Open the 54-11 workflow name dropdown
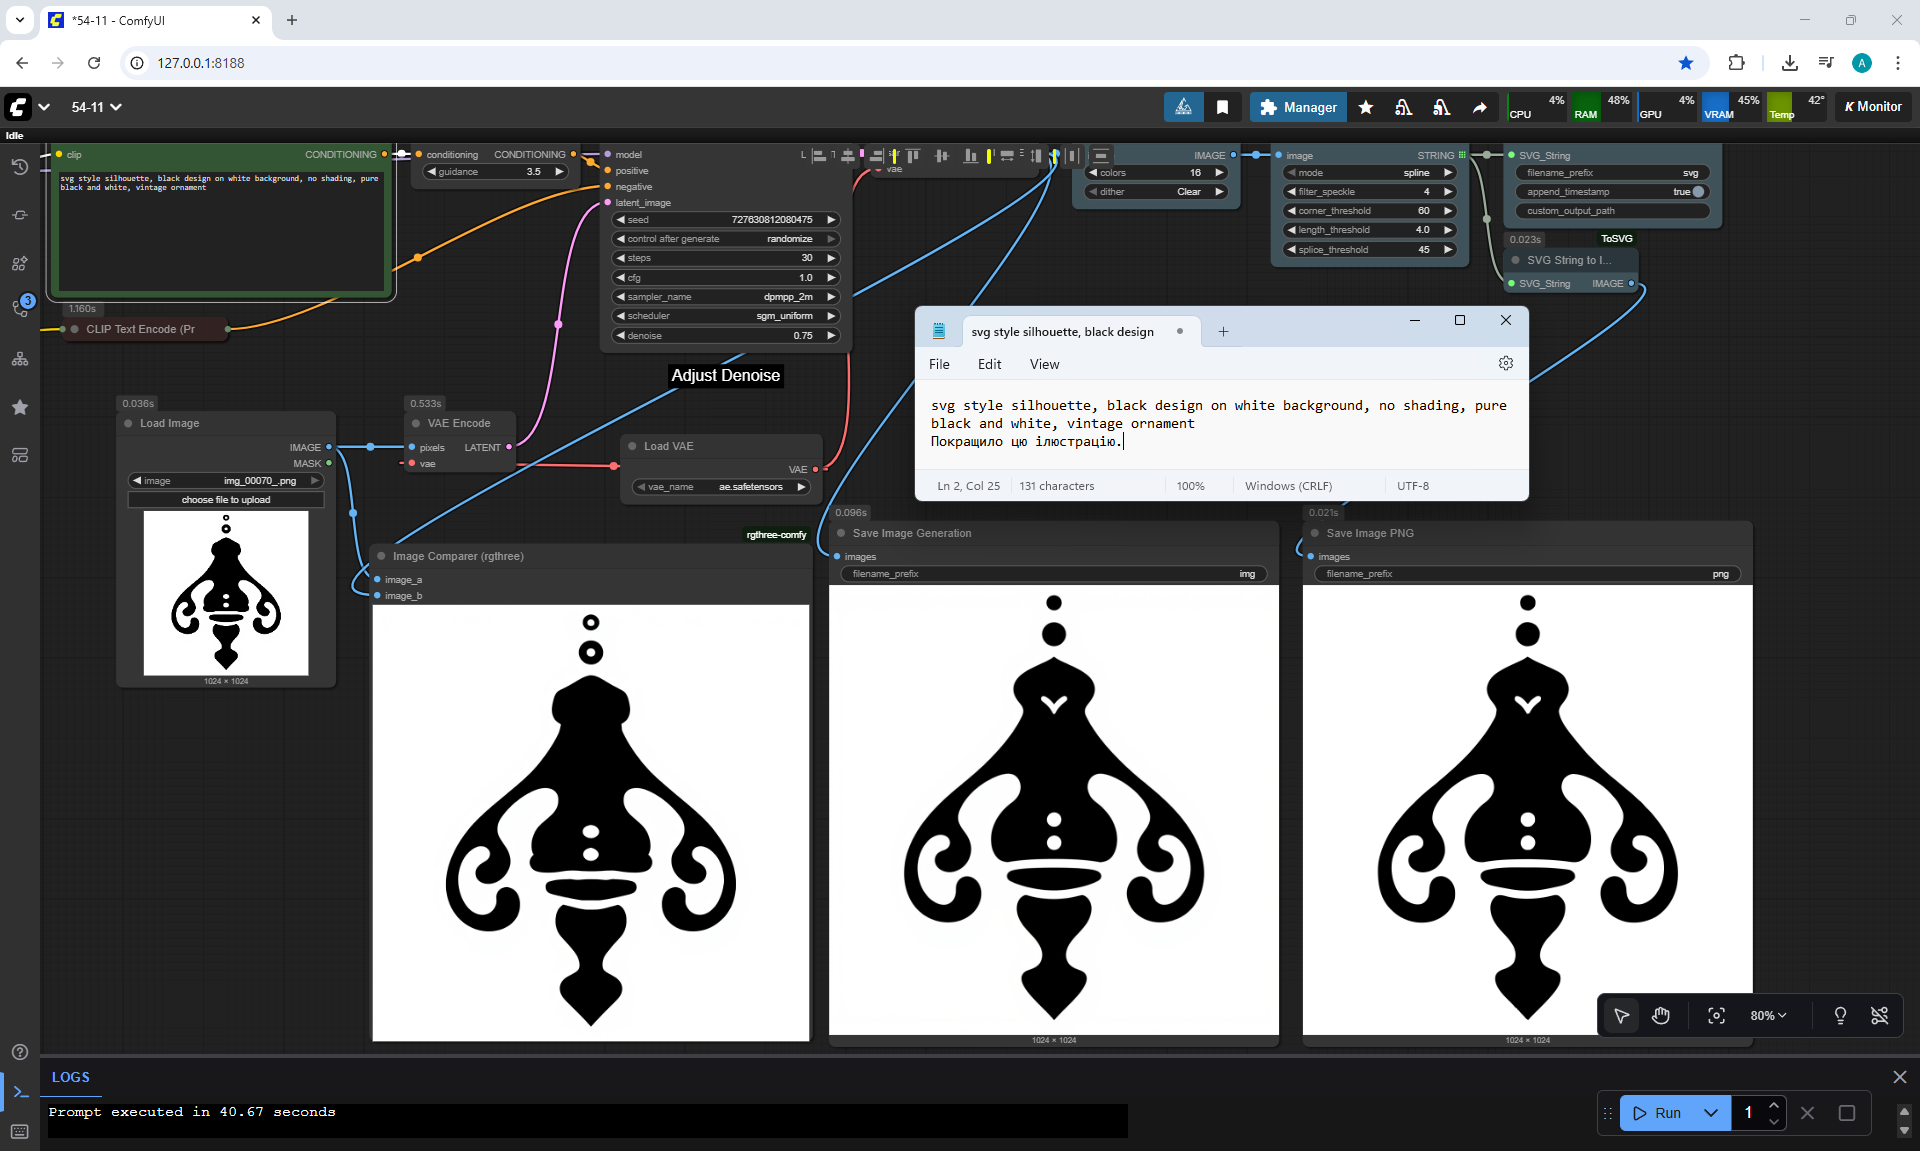 click(x=96, y=107)
